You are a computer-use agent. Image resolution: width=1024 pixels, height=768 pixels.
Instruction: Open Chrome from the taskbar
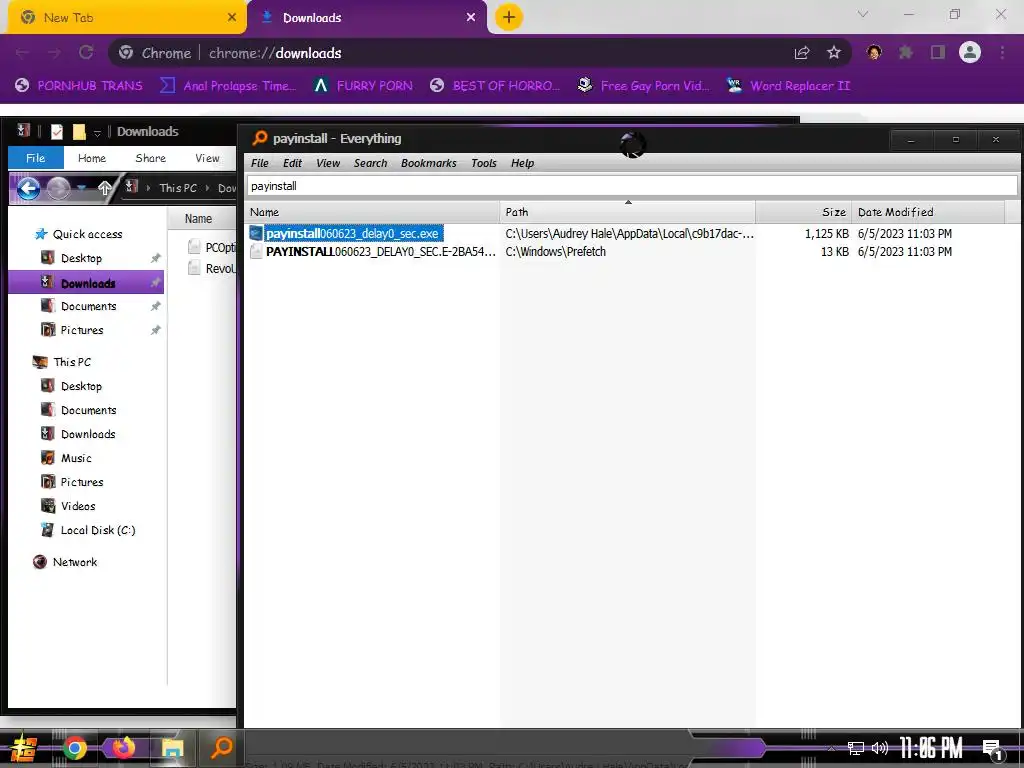coord(74,748)
